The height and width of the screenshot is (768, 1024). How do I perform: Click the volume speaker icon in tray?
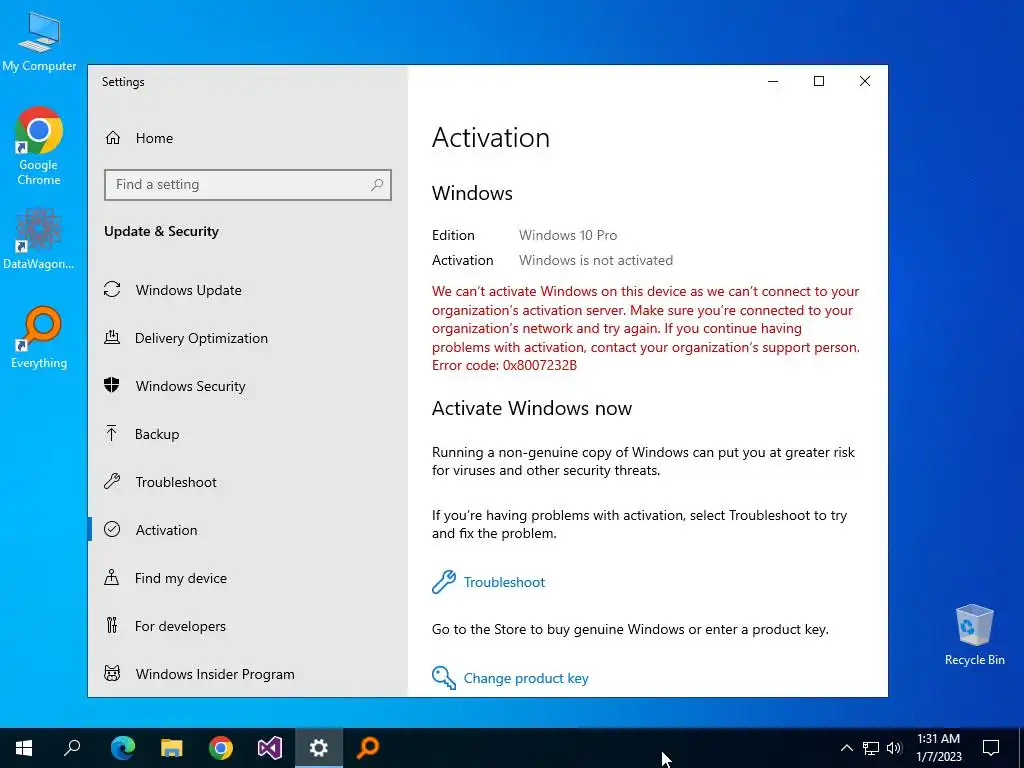pos(895,748)
